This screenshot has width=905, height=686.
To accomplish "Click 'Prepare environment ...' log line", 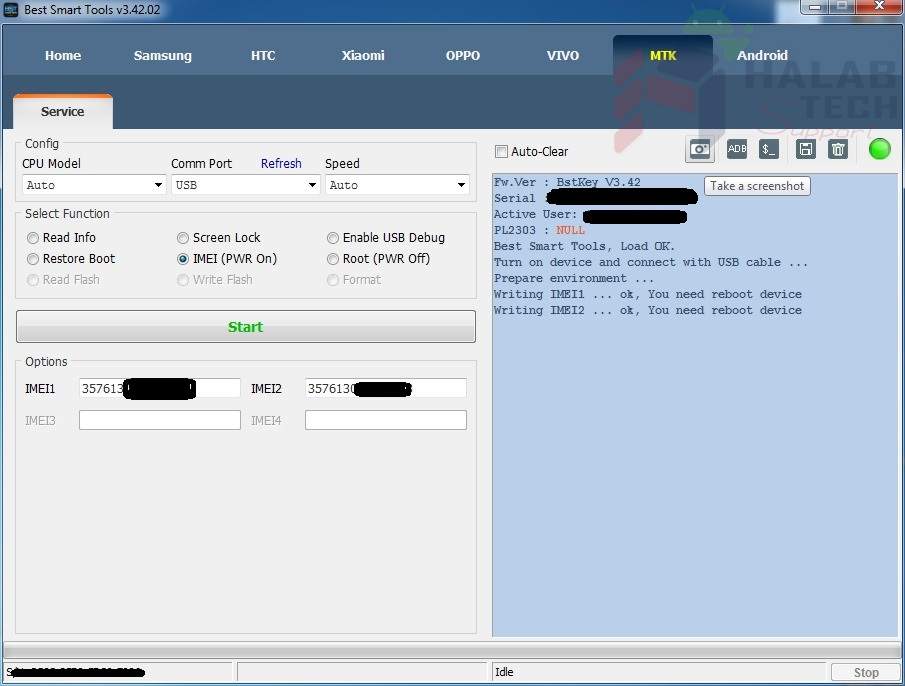I will [574, 278].
